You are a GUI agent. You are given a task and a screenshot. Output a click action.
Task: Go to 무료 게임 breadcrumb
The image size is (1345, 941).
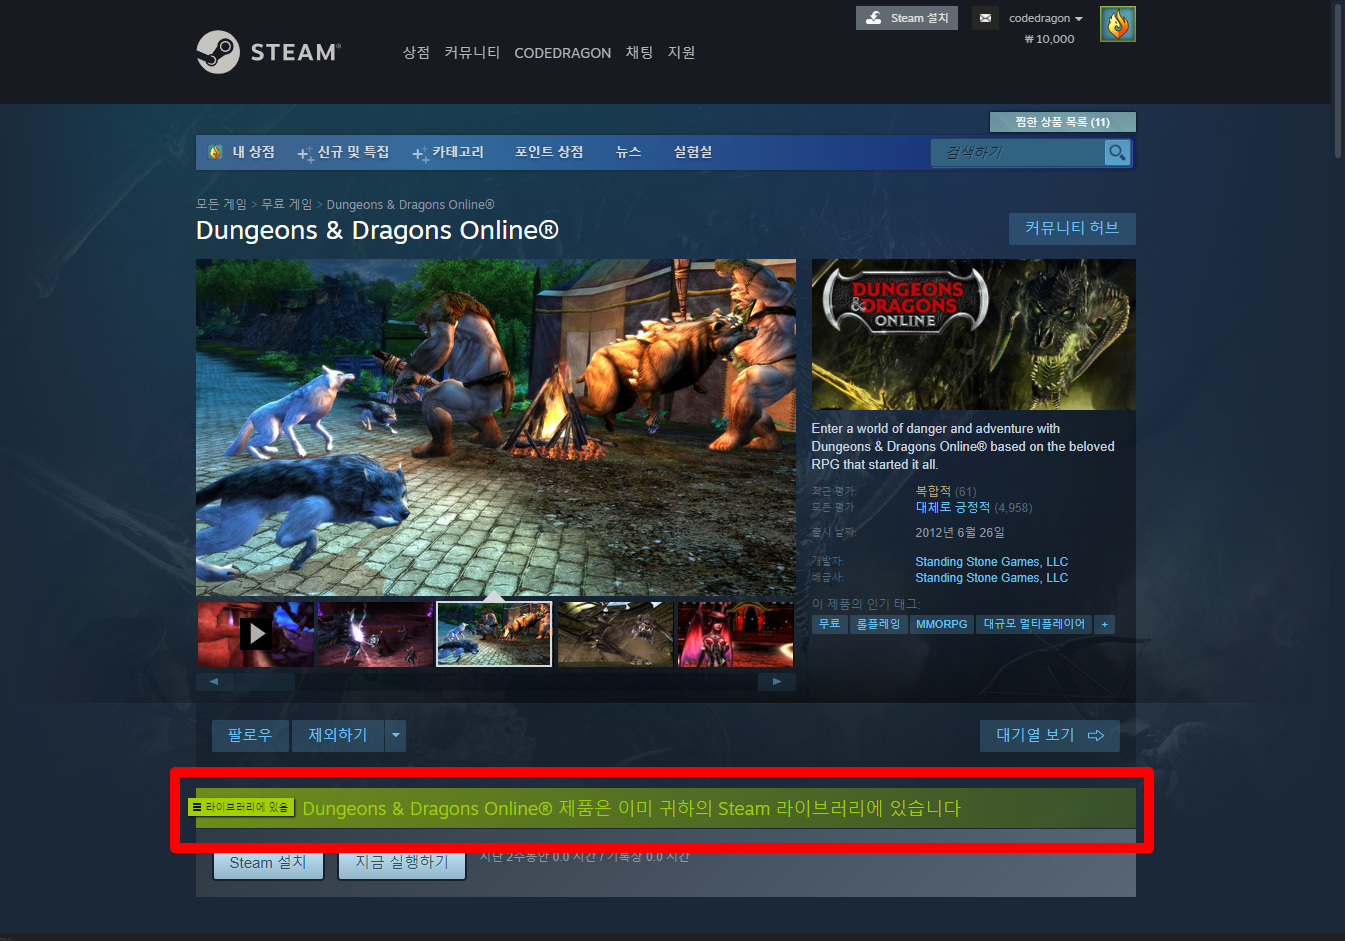click(287, 204)
